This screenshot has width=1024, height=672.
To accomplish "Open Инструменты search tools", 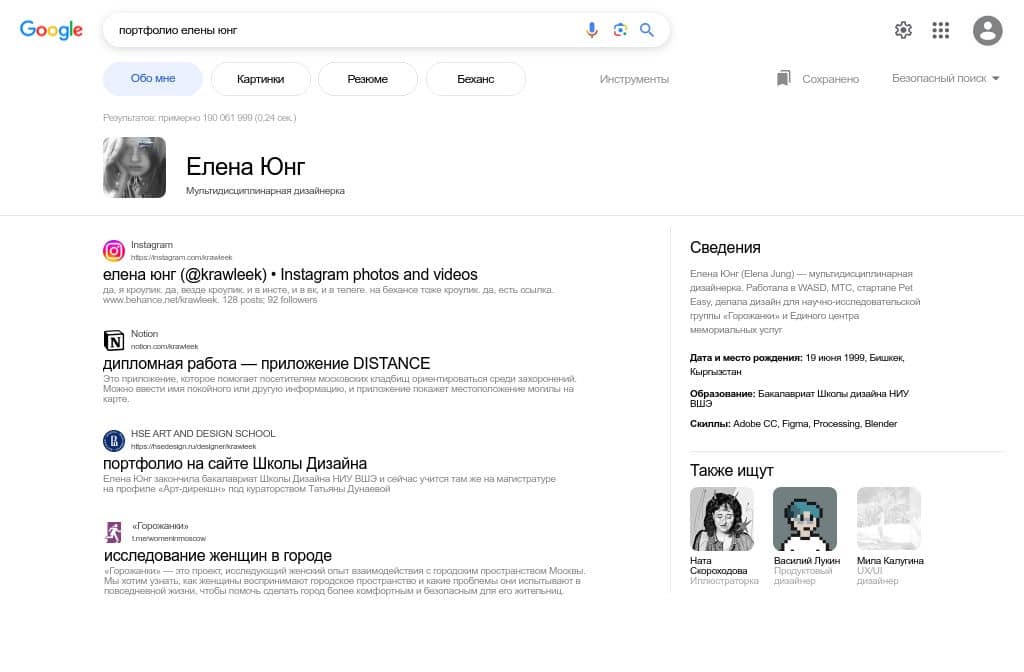I will click(x=634, y=79).
